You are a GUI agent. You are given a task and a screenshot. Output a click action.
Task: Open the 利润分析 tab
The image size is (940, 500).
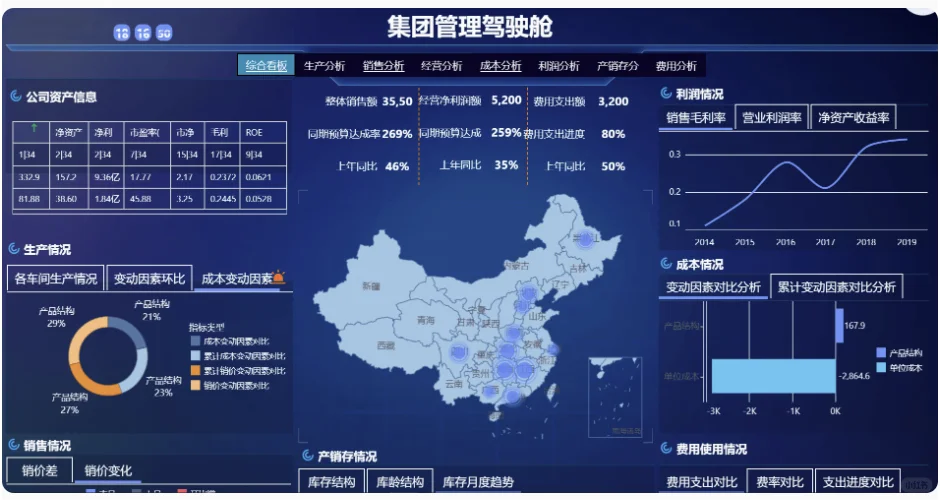[x=559, y=65]
